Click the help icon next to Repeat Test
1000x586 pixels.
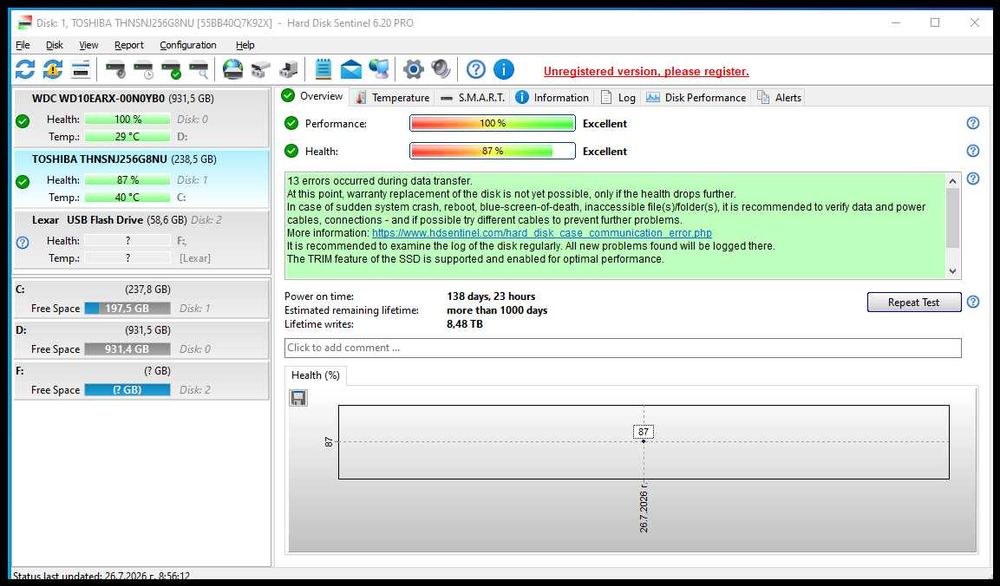[x=973, y=302]
